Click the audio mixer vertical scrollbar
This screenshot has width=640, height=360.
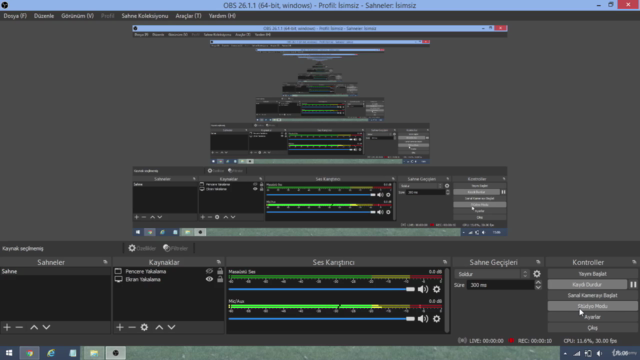pyautogui.click(x=447, y=300)
